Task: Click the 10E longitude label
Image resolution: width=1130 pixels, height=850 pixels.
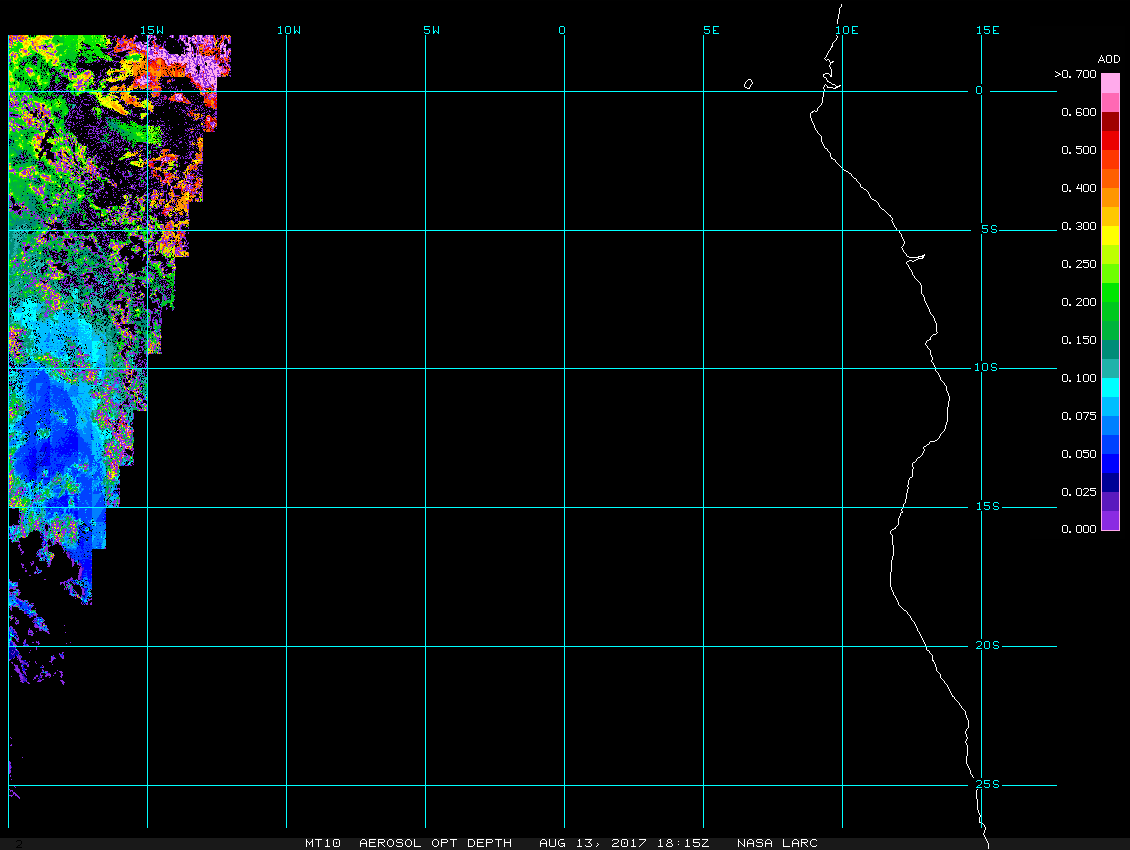Action: coord(847,30)
